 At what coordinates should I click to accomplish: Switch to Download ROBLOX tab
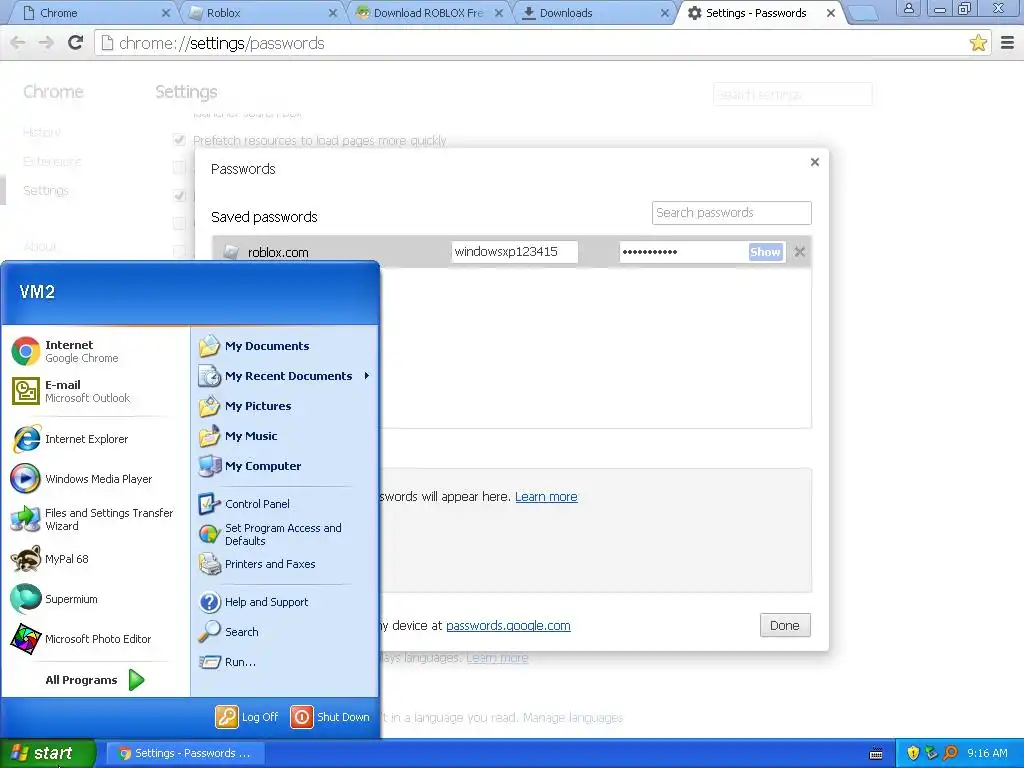coord(429,13)
